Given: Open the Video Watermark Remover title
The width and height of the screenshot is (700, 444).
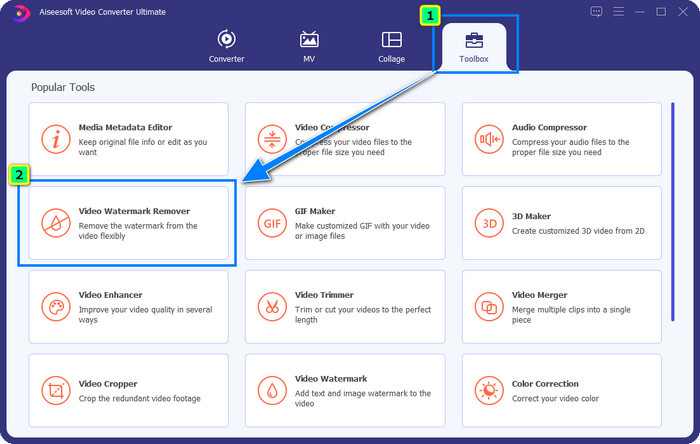Looking at the screenshot, I should (134, 211).
